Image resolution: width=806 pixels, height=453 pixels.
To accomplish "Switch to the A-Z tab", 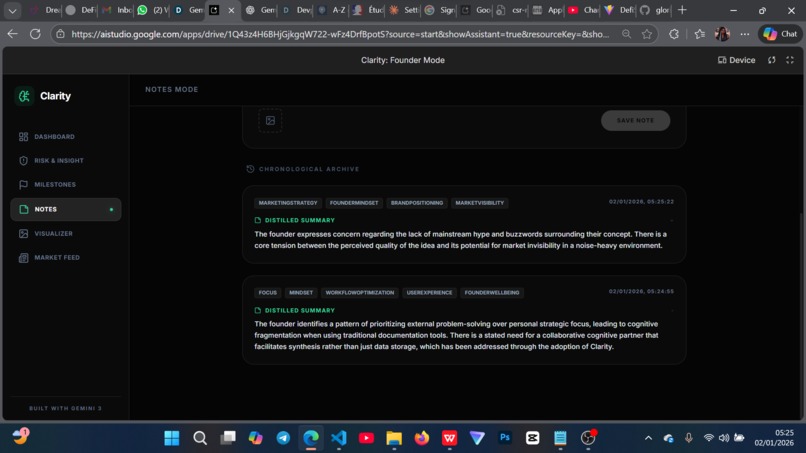I will (x=332, y=10).
